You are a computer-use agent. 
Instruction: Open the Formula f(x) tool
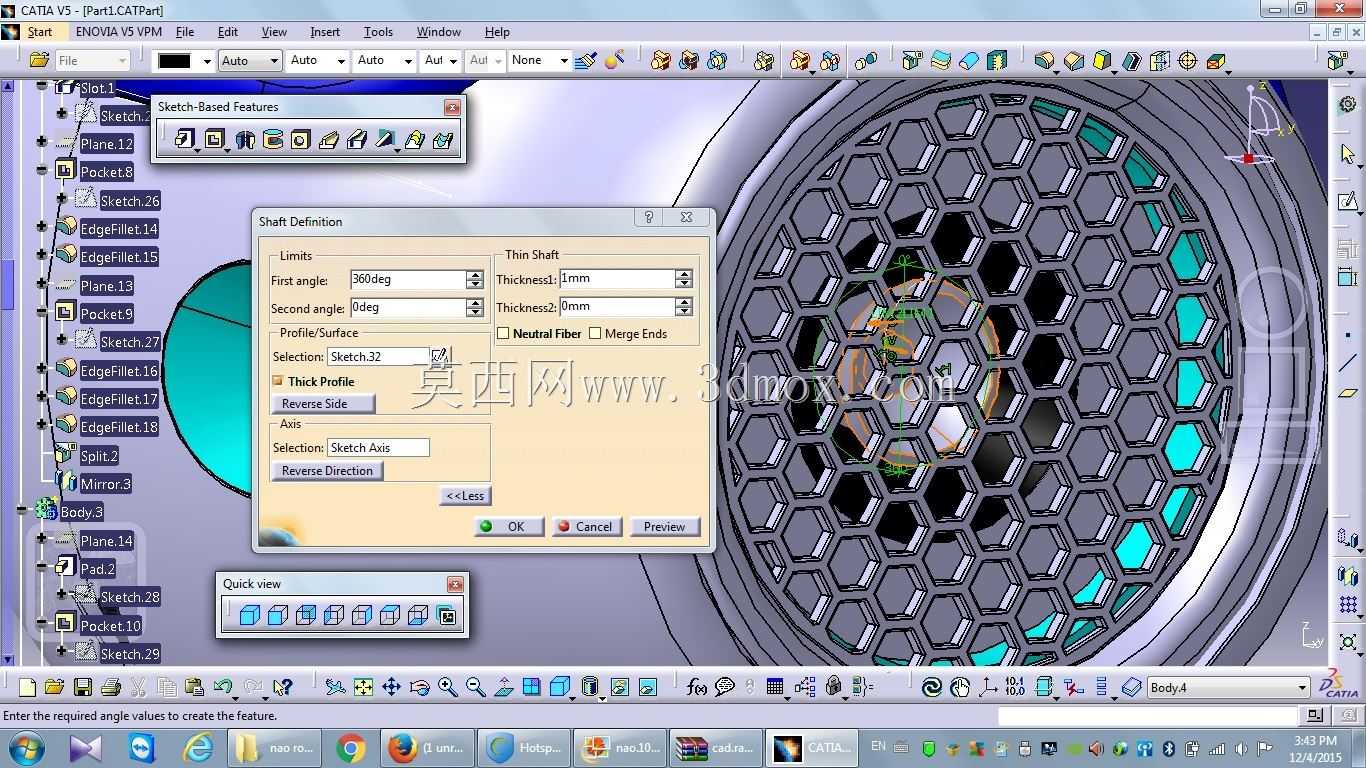point(697,687)
